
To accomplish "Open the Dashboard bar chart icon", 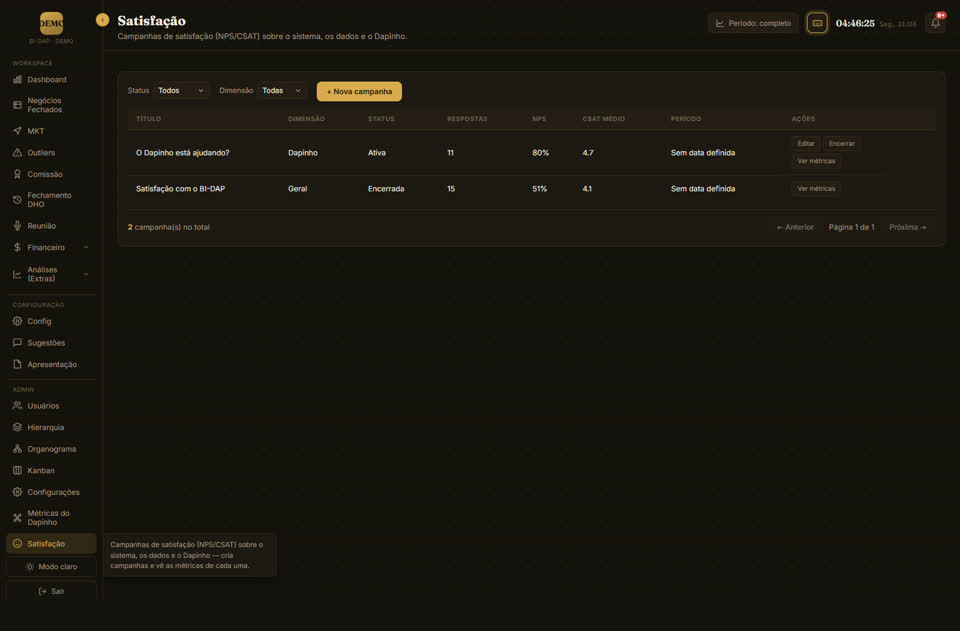I will [17, 80].
